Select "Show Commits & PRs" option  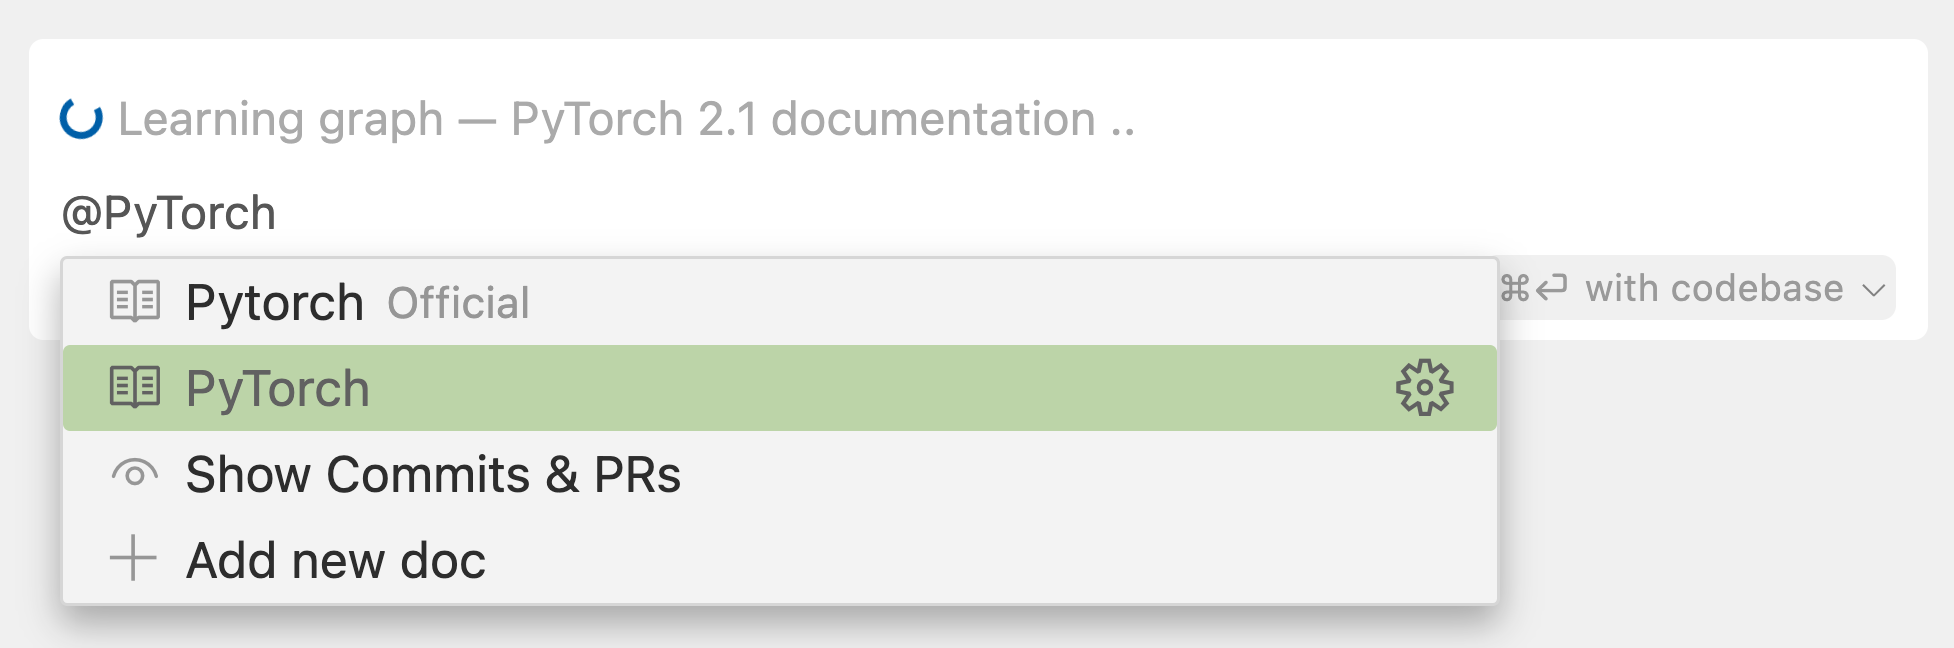[x=433, y=475]
